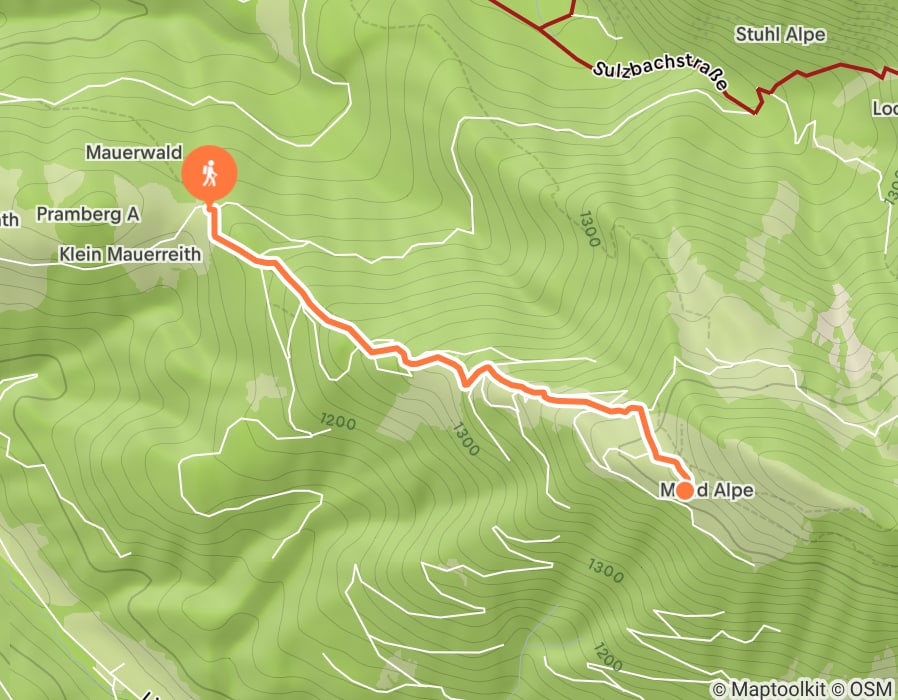This screenshot has height=700, width=898.
Task: Click the Stuhl Alpe label
Action: [780, 34]
